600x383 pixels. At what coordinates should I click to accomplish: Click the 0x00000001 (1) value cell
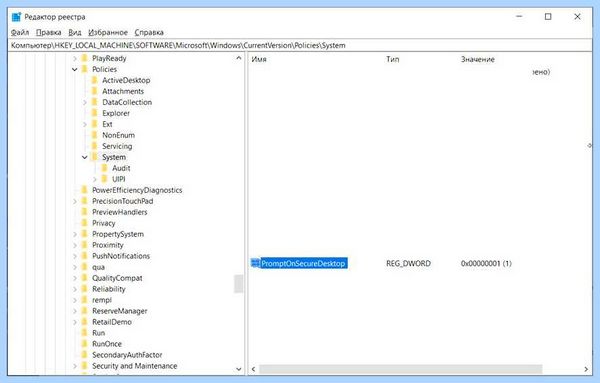tap(486, 264)
